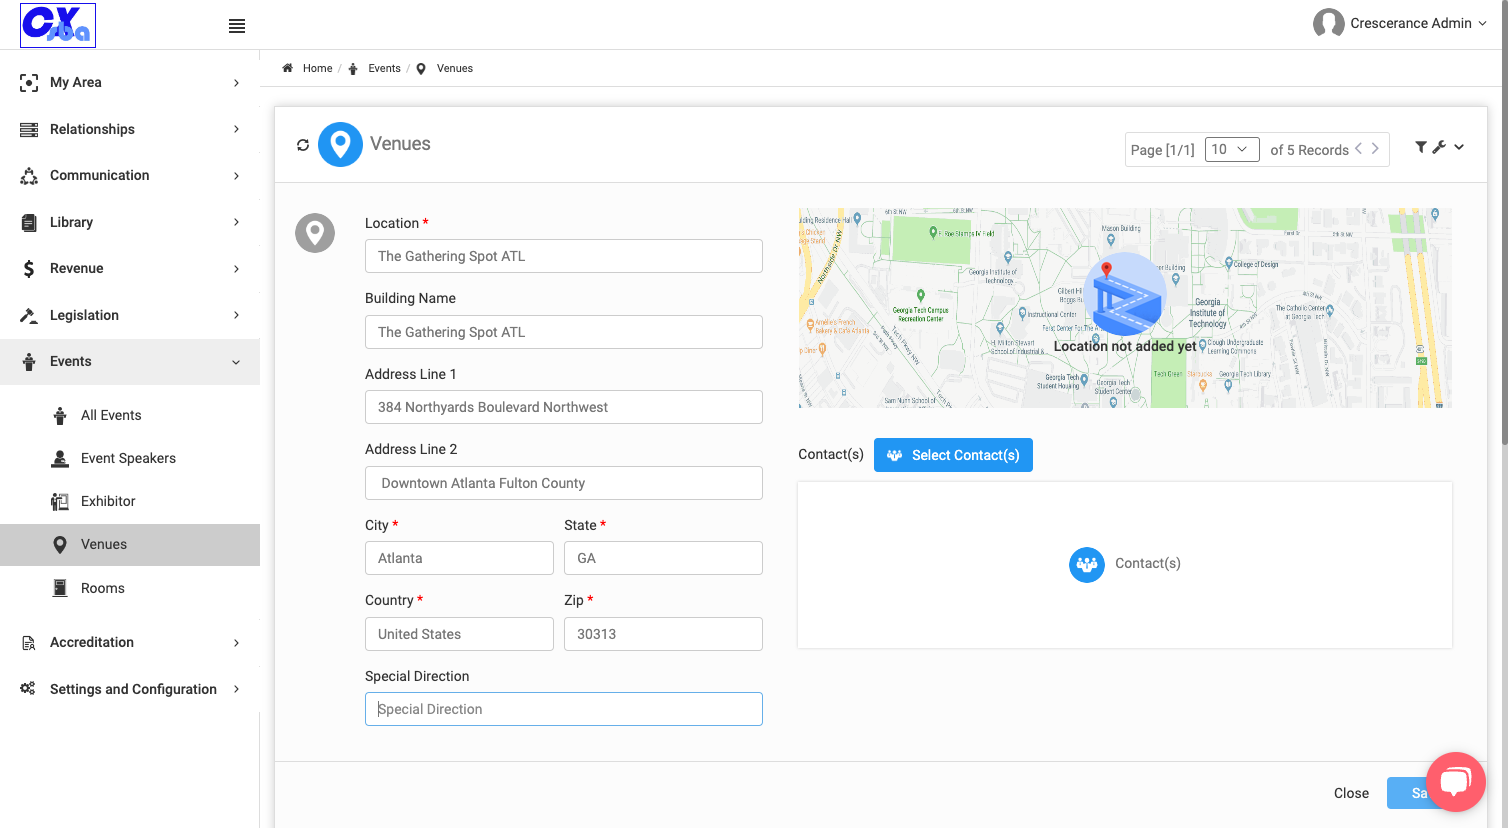Open Event Speakers in sidebar
The width and height of the screenshot is (1508, 828).
130,458
